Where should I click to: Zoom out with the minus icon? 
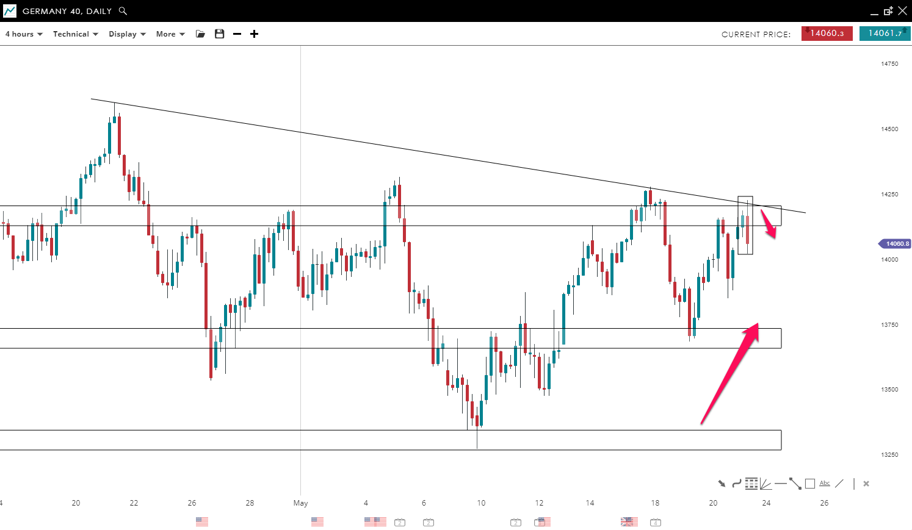tap(237, 34)
